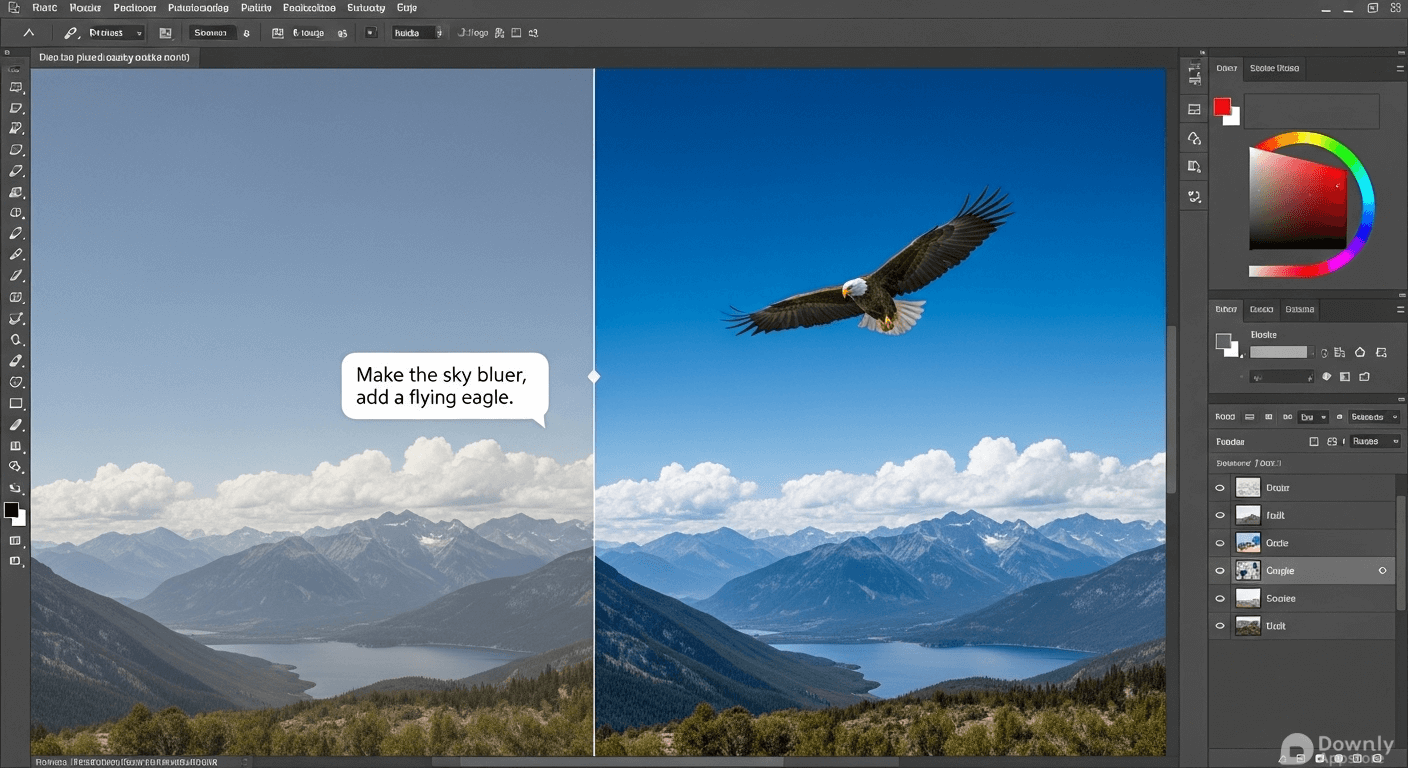
Task: Toggle visibility of the bottom 'Ucit' layer
Action: coord(1219,626)
